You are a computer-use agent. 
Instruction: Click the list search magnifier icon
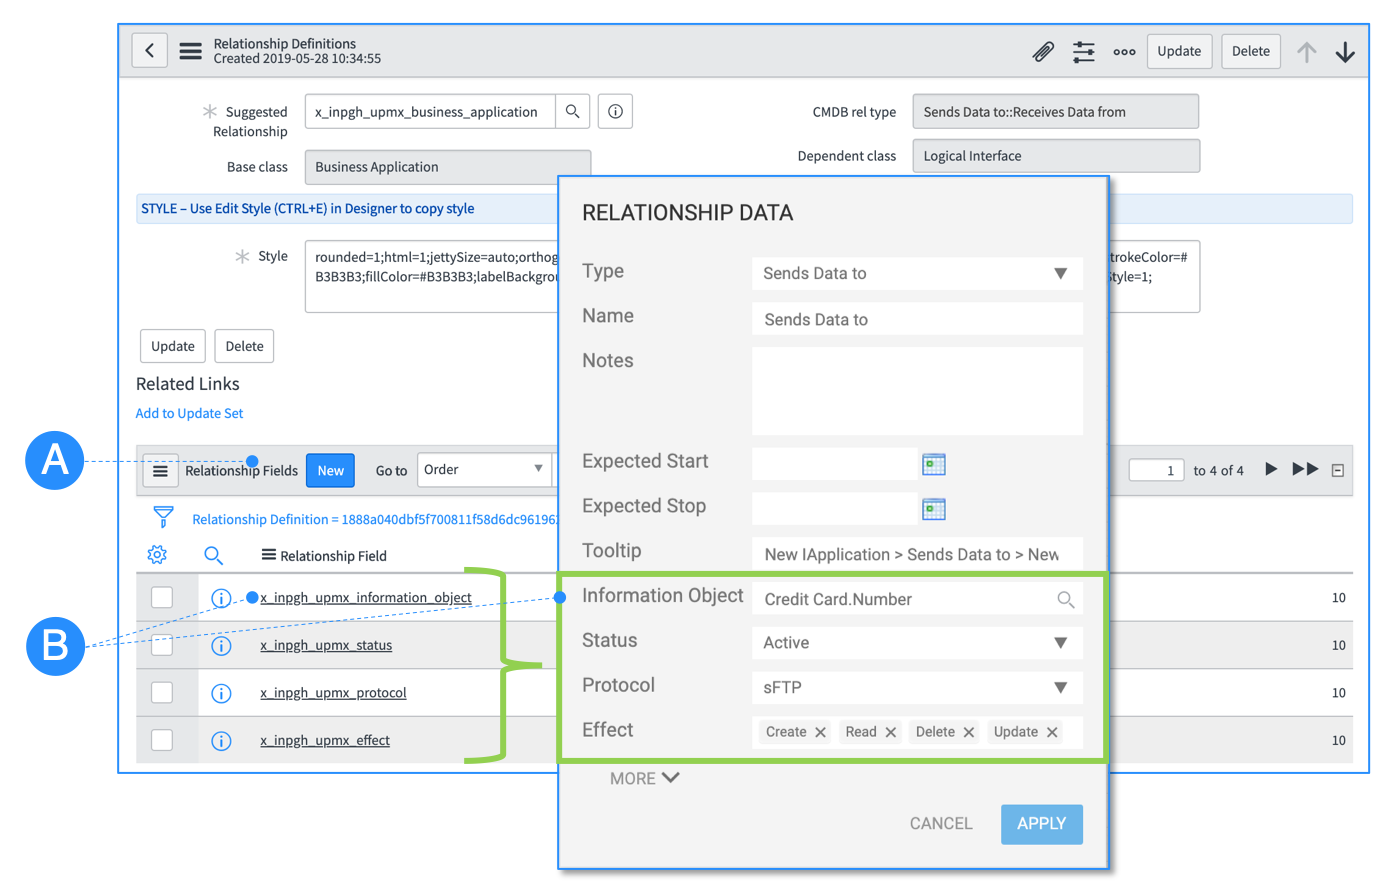213,555
